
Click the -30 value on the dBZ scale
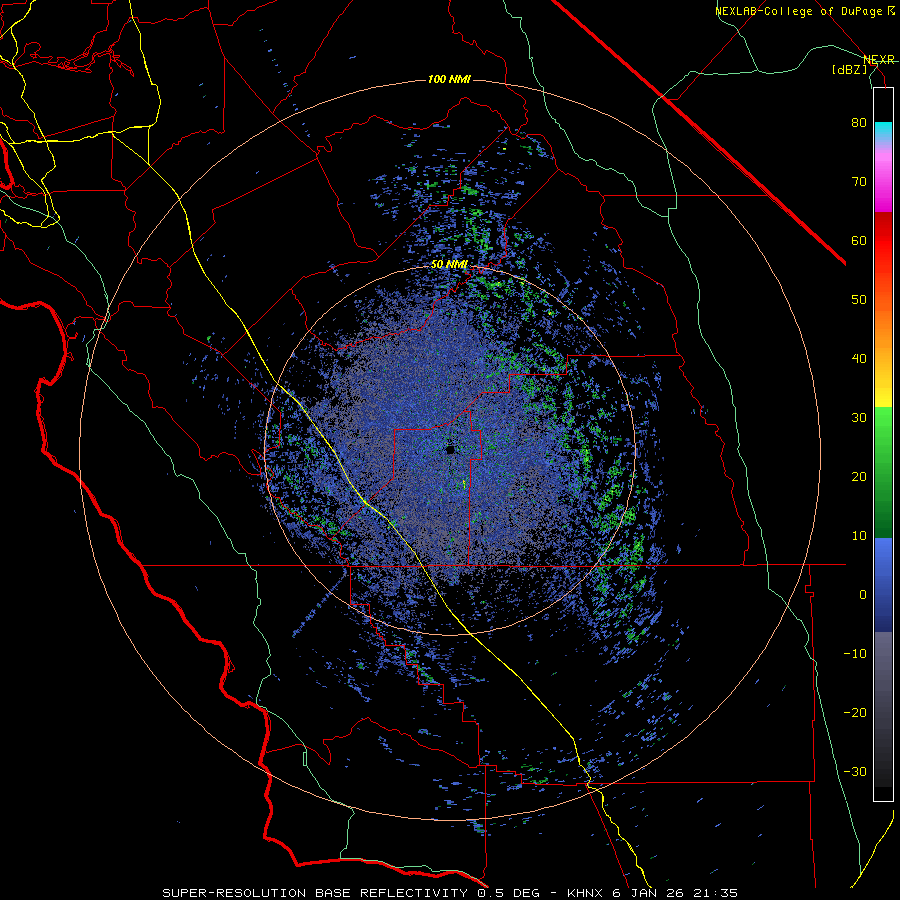[x=855, y=772]
